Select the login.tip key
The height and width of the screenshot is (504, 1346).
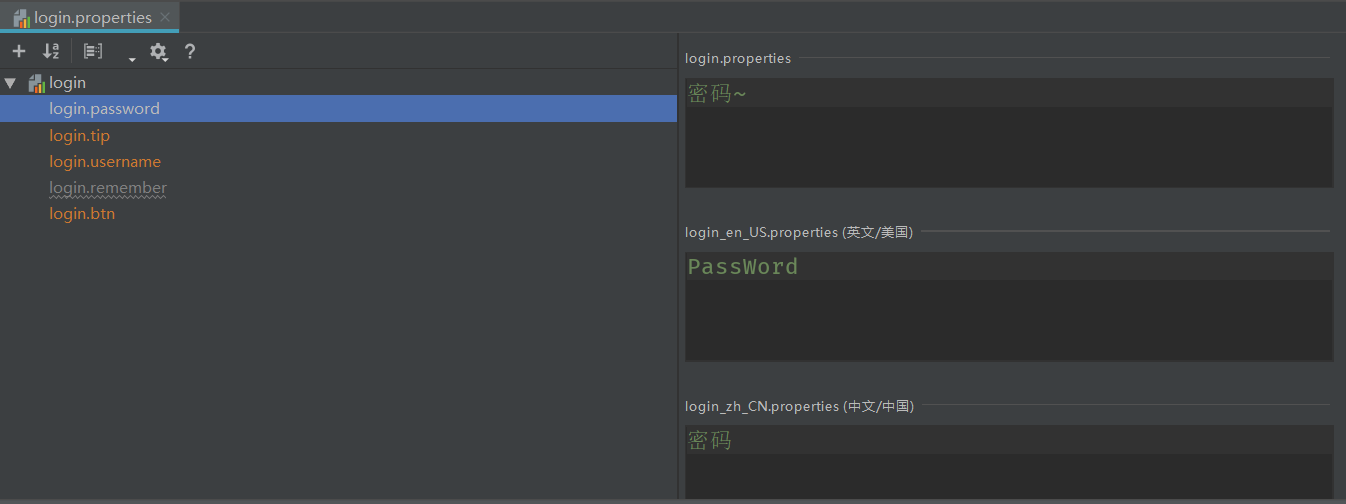tap(79, 136)
